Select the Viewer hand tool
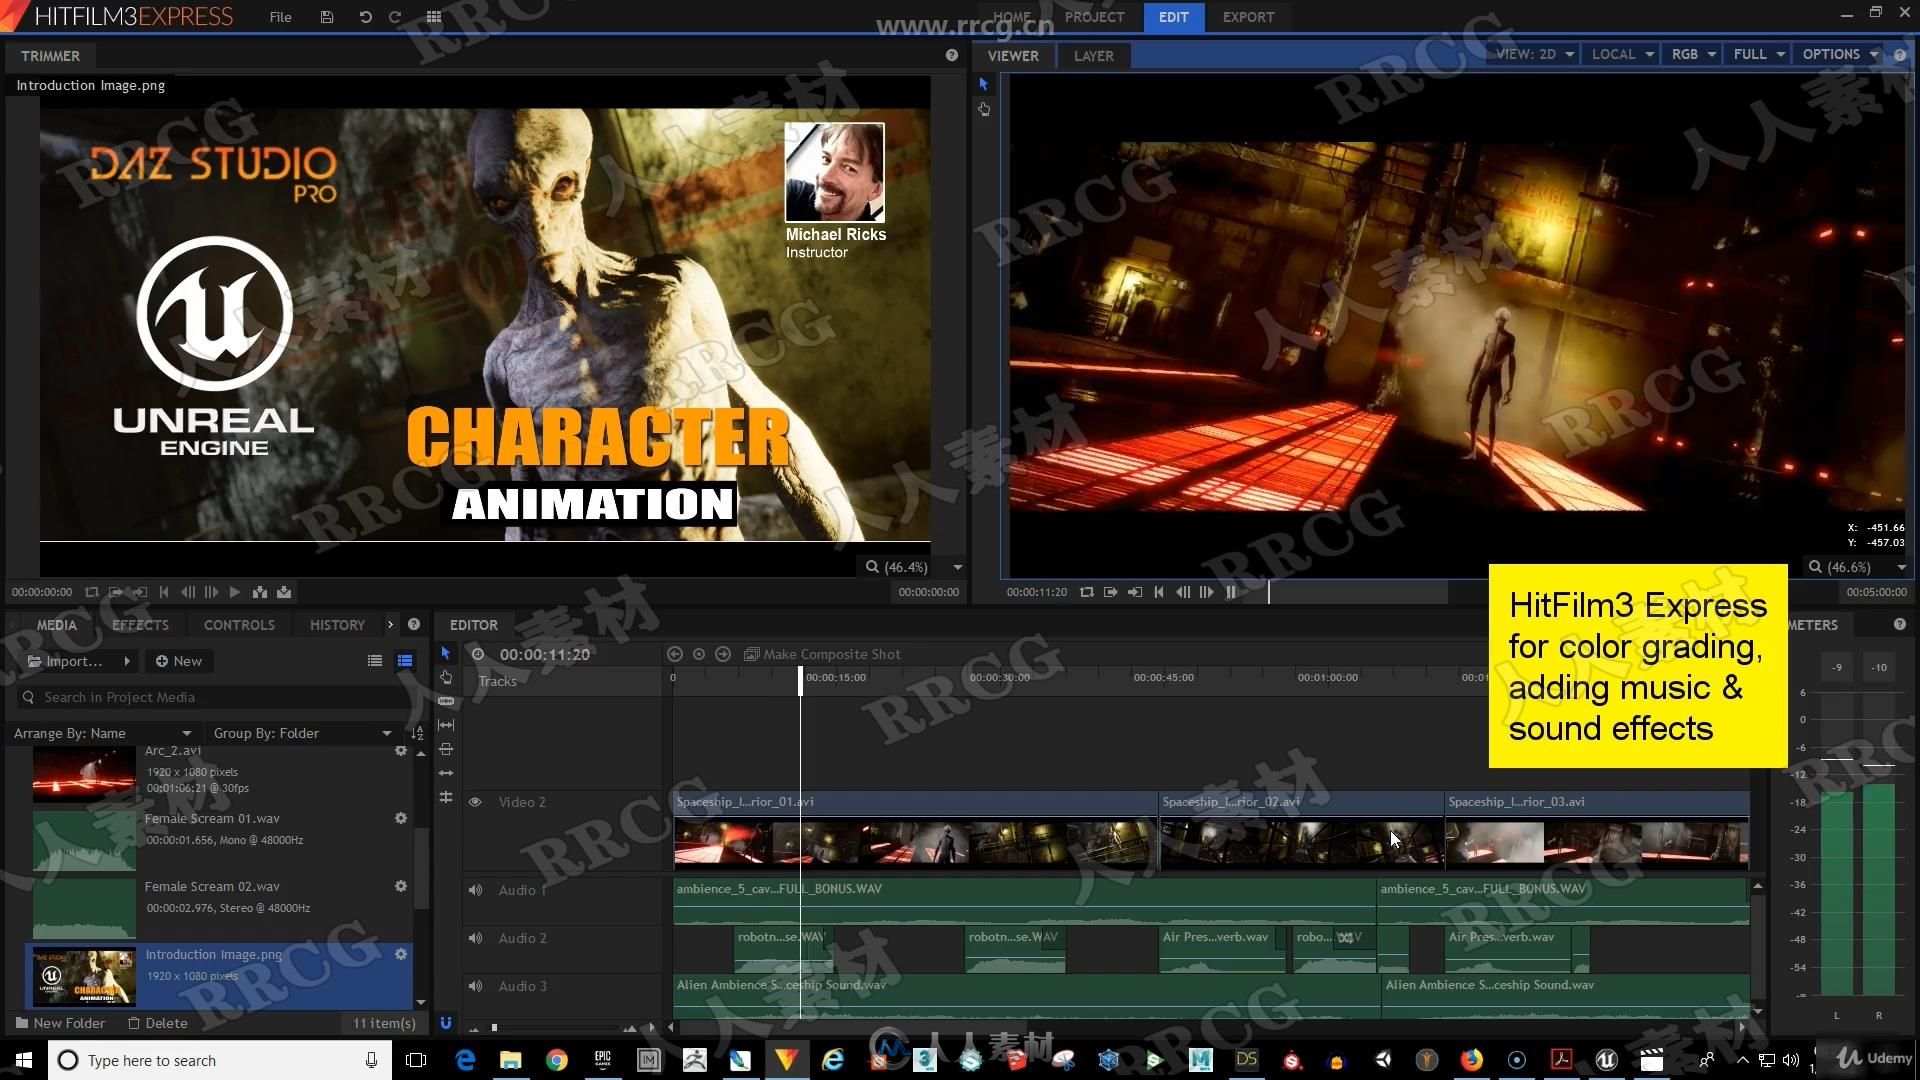Screen dimensions: 1920x1080 point(984,109)
